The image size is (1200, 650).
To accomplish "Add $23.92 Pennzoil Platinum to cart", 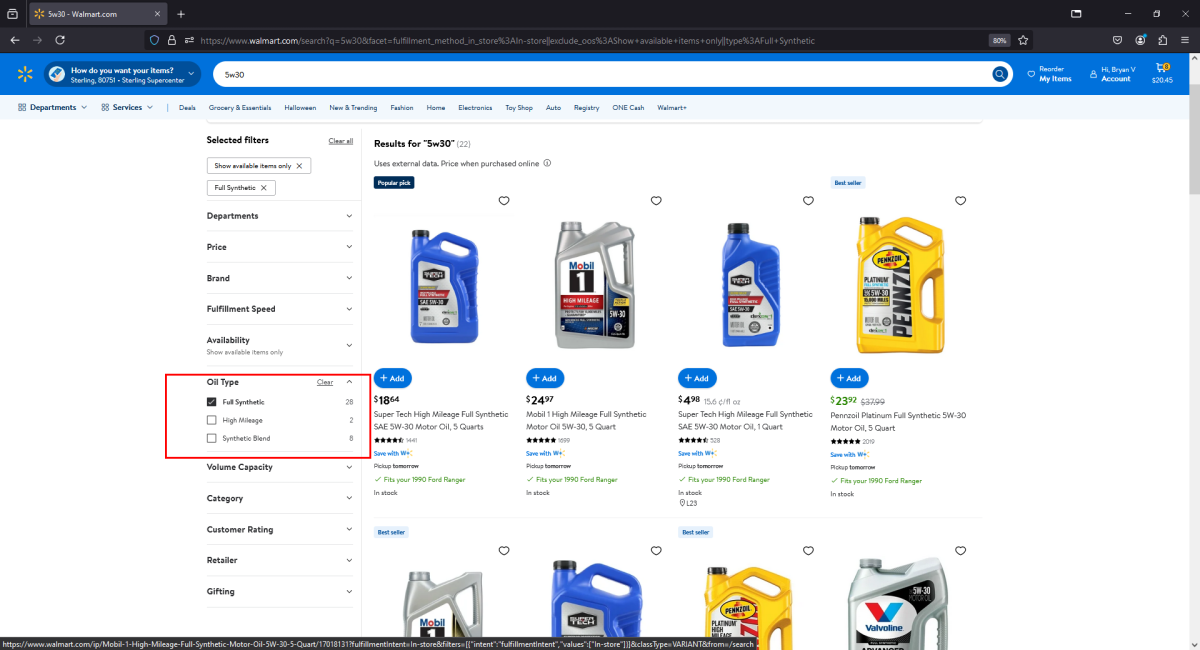I will tap(849, 378).
